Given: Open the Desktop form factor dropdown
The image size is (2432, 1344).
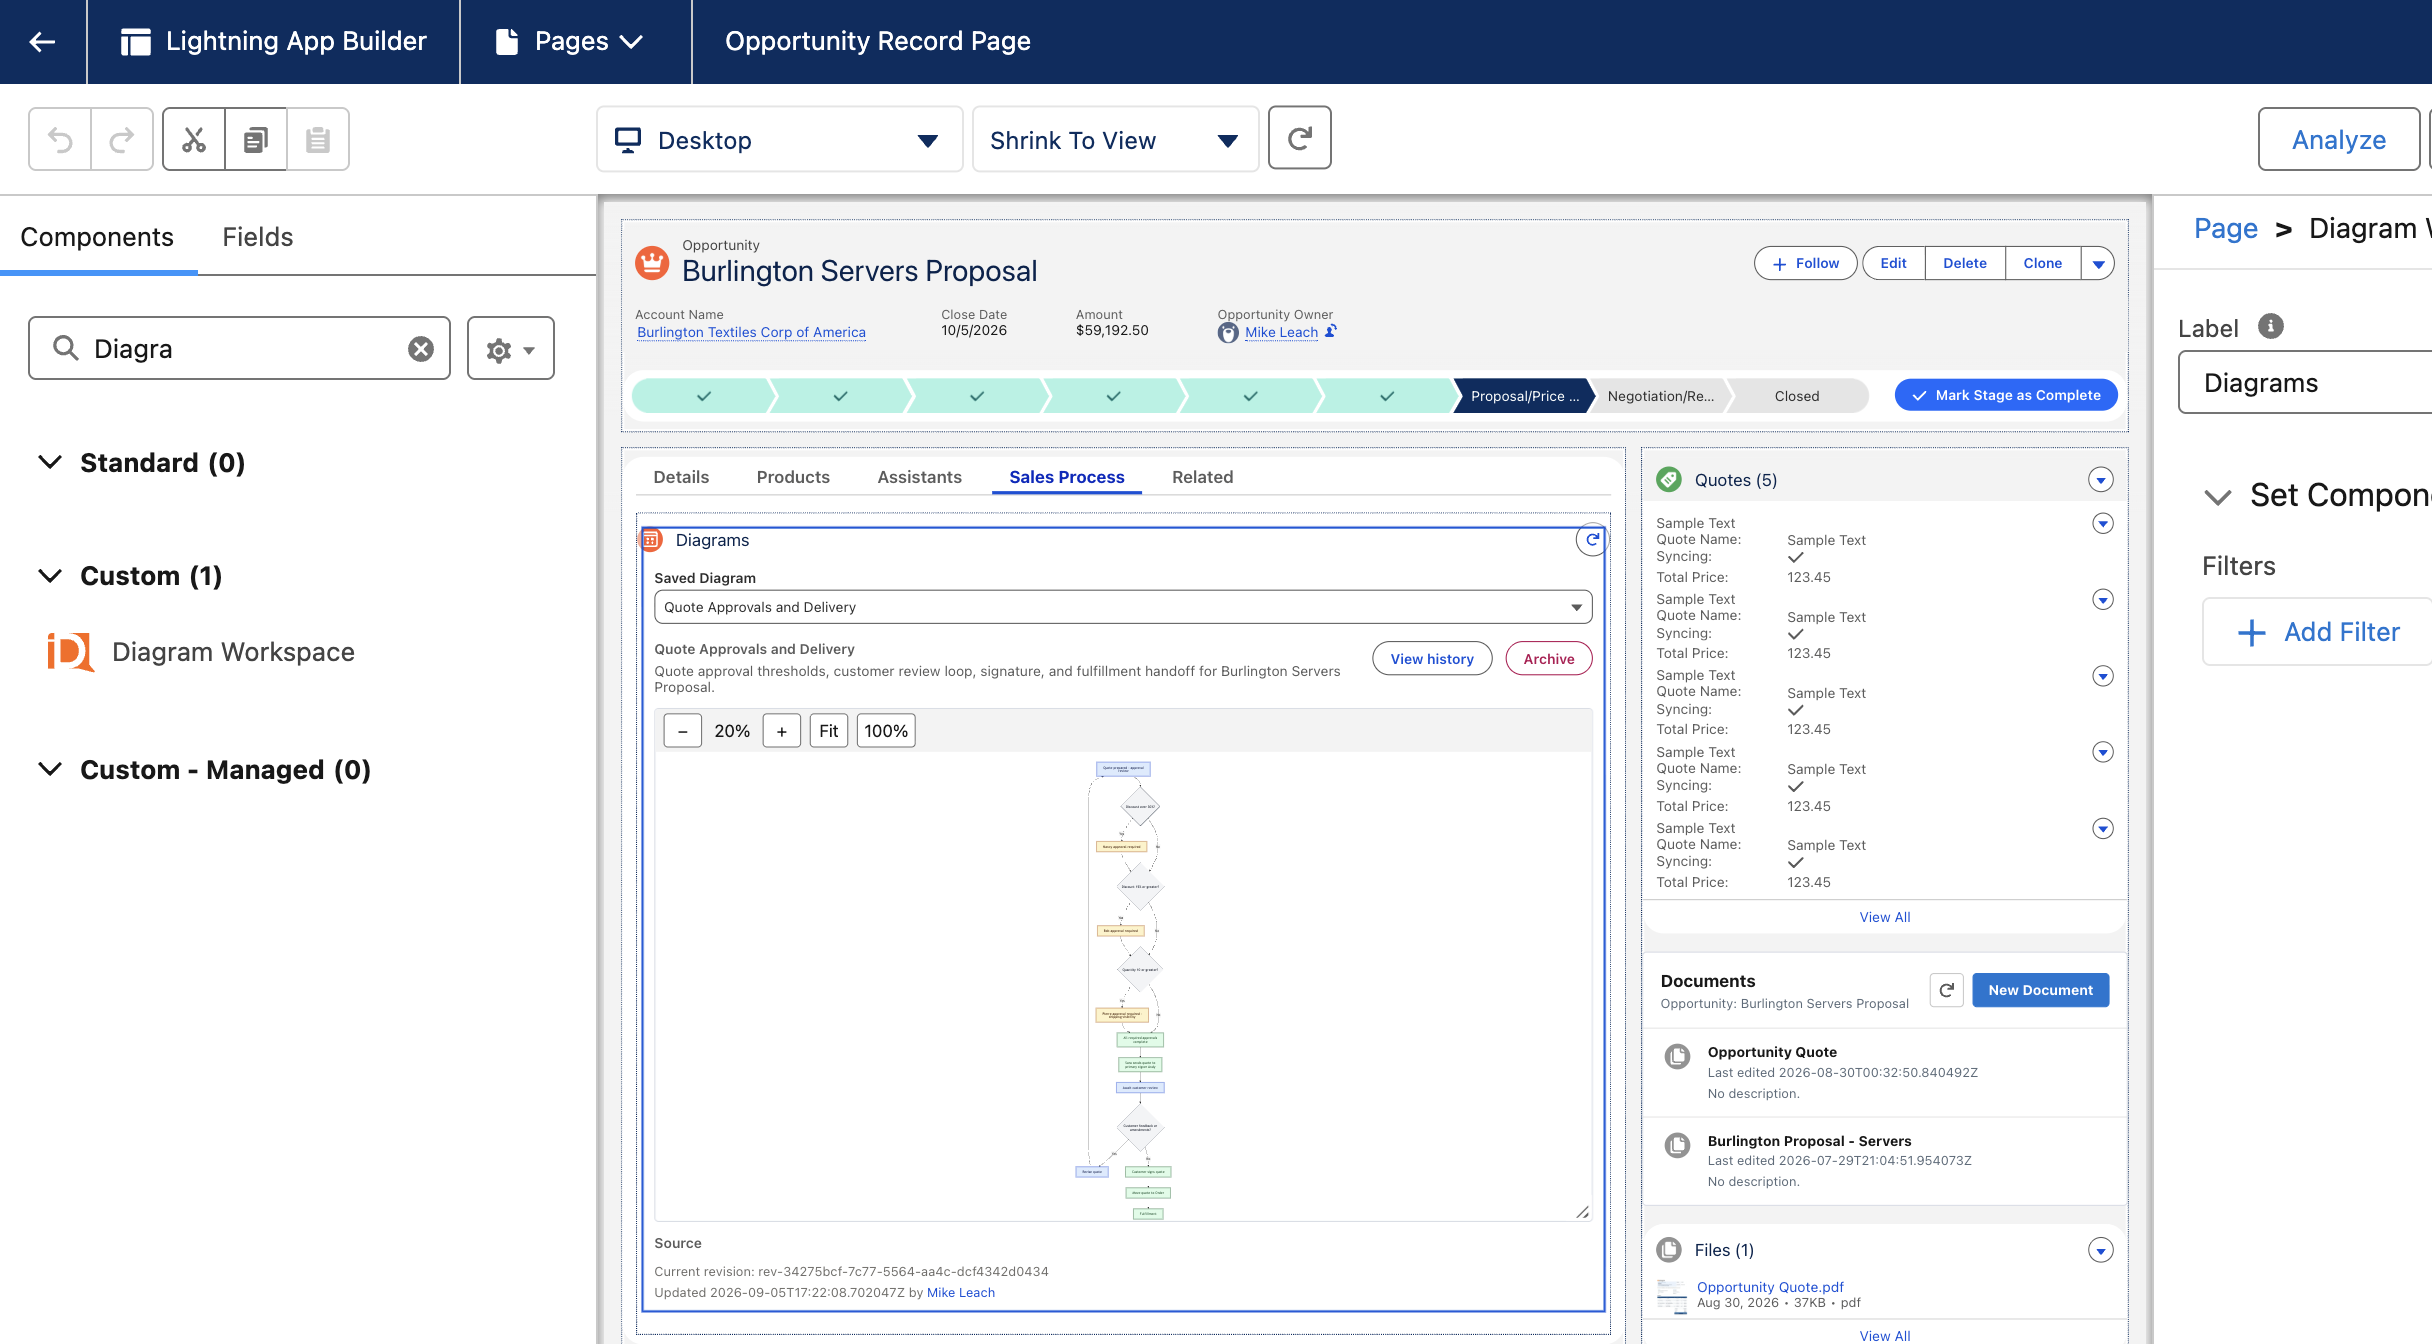Looking at the screenshot, I should pyautogui.click(x=780, y=140).
